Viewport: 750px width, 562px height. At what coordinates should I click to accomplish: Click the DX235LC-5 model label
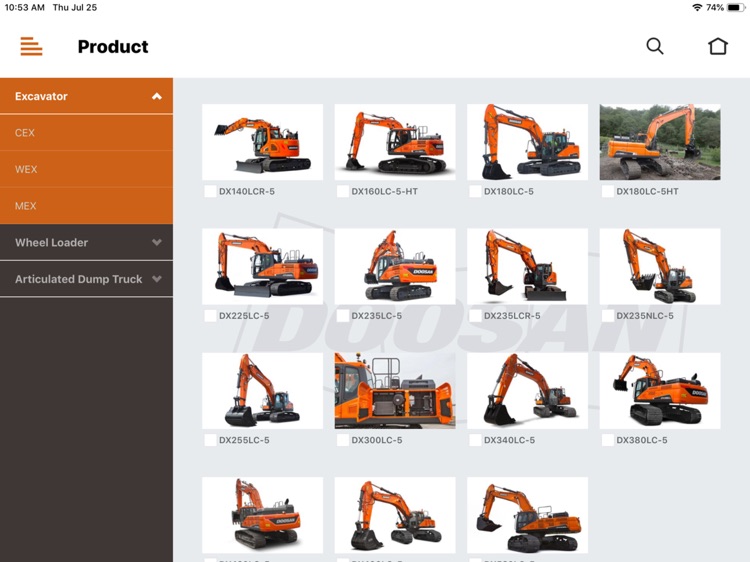376,316
